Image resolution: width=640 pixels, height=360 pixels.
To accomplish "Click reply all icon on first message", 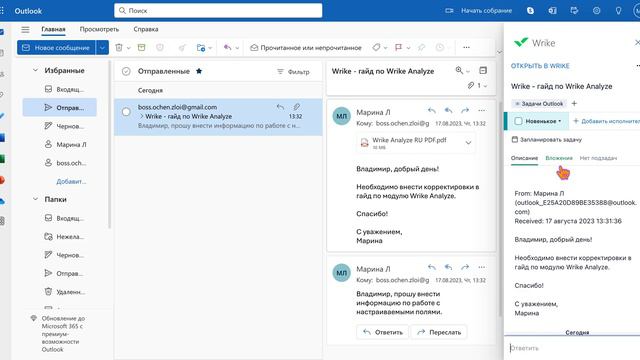I will (x=448, y=111).
